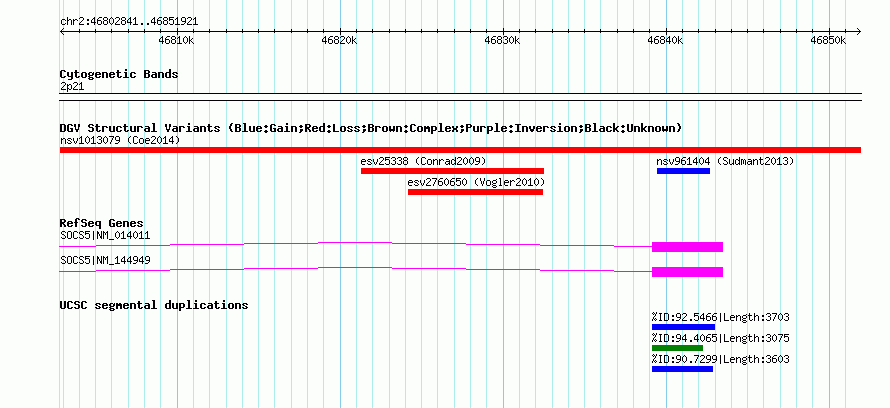
Task: Click the nsv961404 blue gain variant bar
Action: 683,171
